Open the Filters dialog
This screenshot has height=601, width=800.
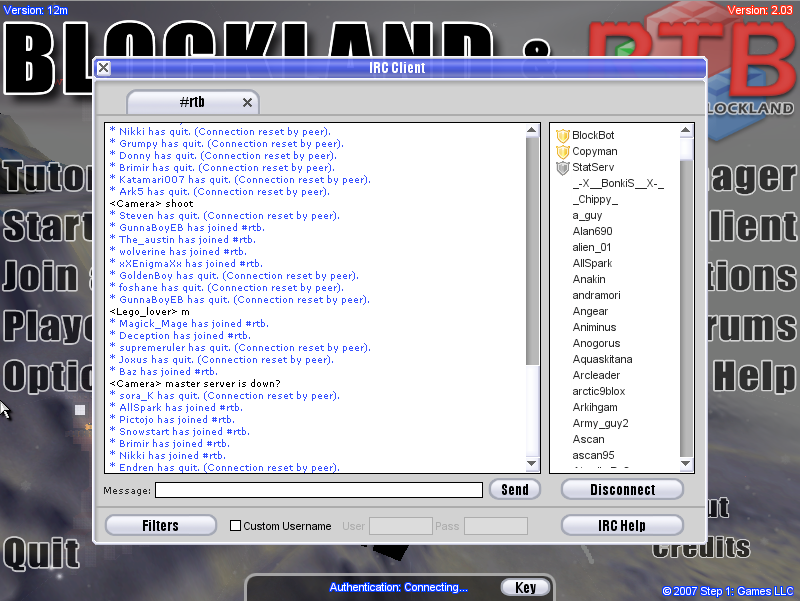click(x=161, y=525)
